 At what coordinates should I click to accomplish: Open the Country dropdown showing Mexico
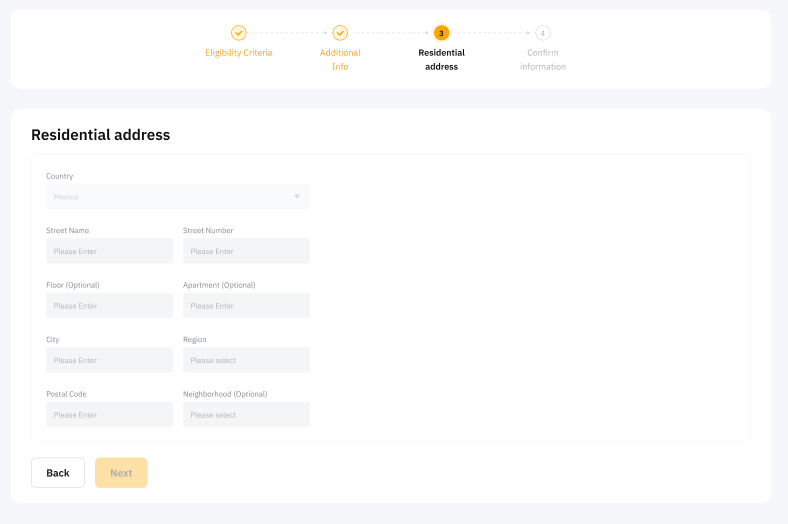click(x=170, y=197)
